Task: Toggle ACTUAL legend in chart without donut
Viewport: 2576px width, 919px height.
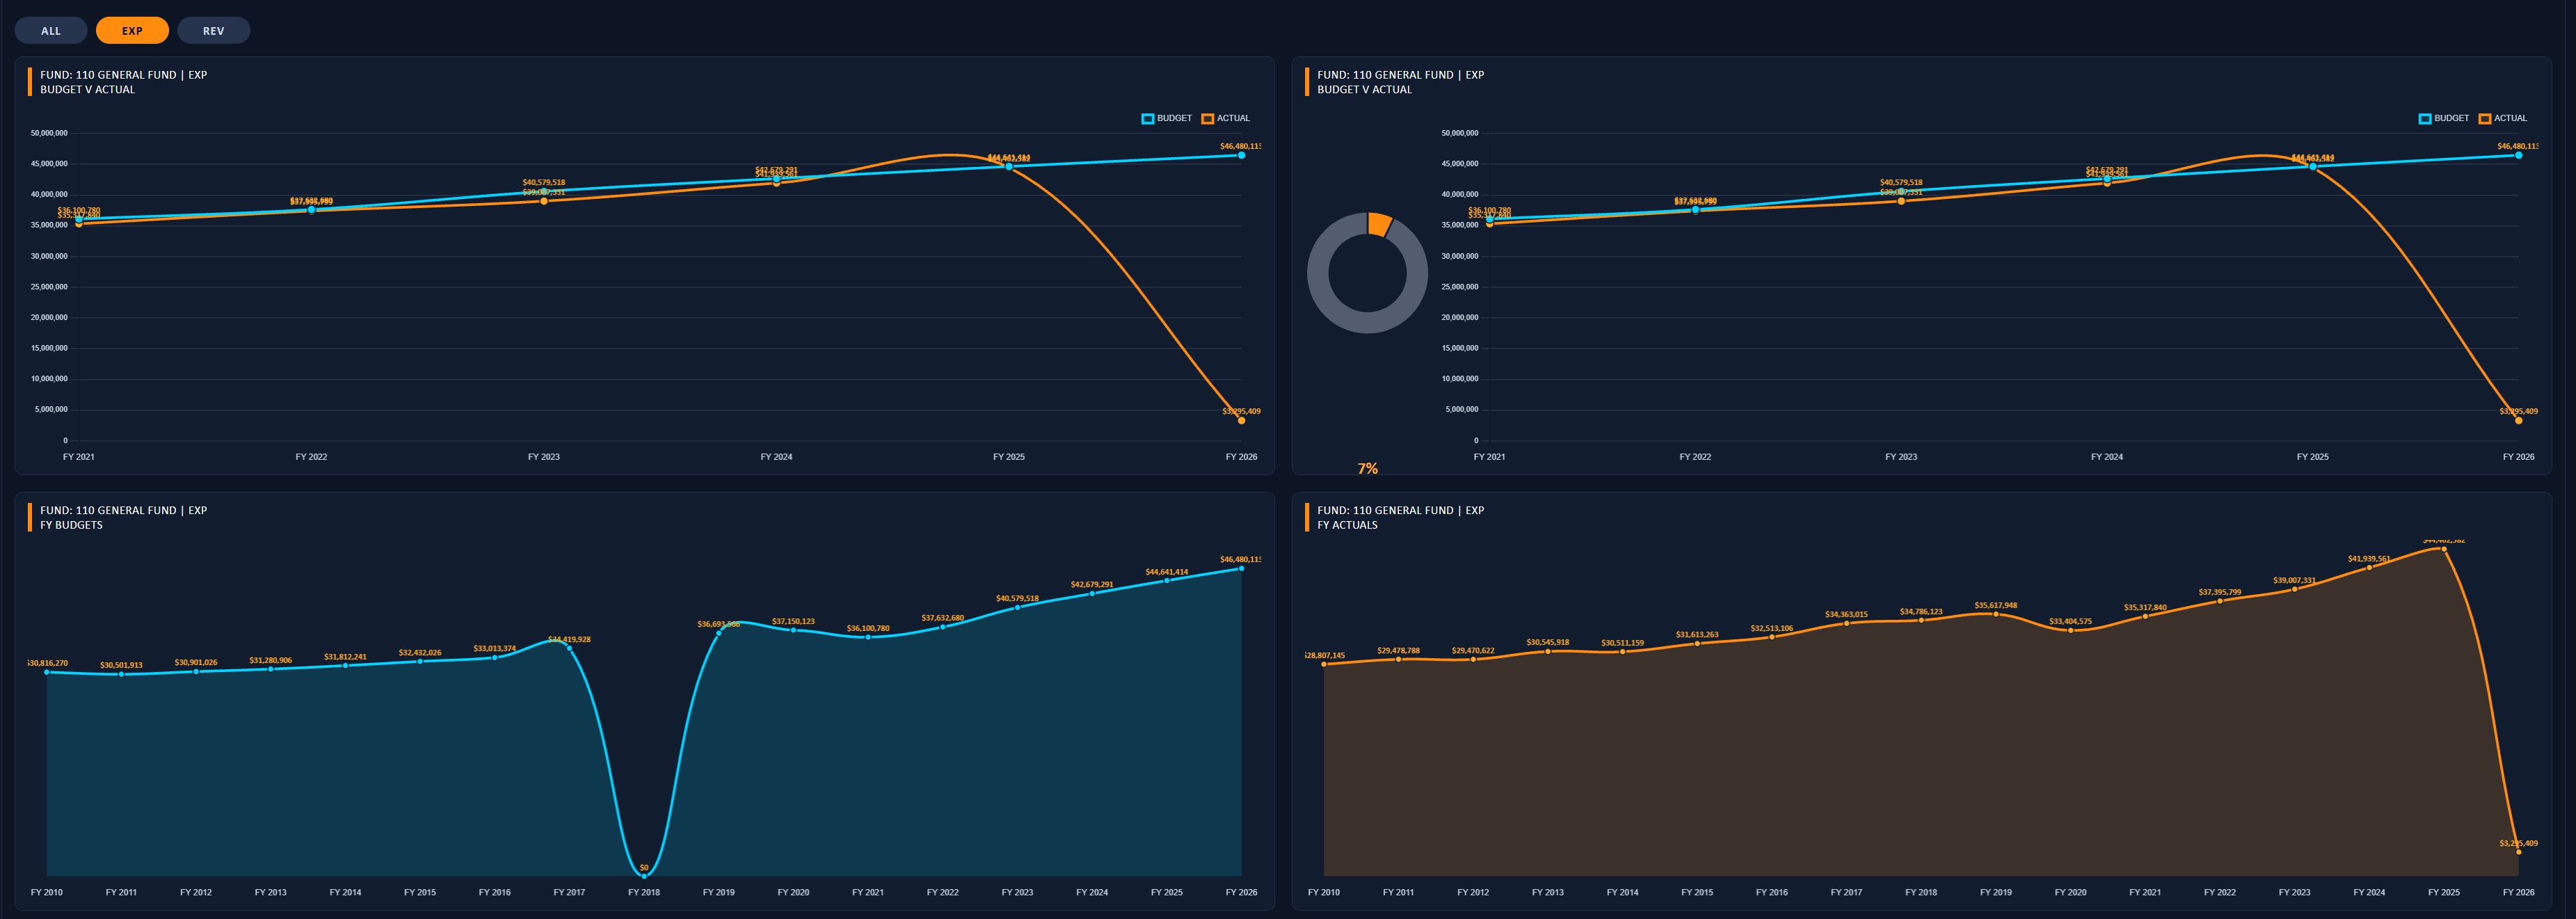Action: pos(1226,118)
